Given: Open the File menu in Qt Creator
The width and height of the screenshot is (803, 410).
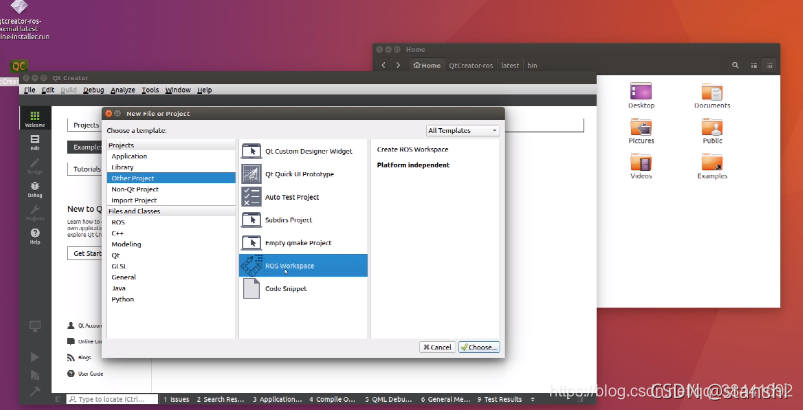Looking at the screenshot, I should [x=30, y=90].
